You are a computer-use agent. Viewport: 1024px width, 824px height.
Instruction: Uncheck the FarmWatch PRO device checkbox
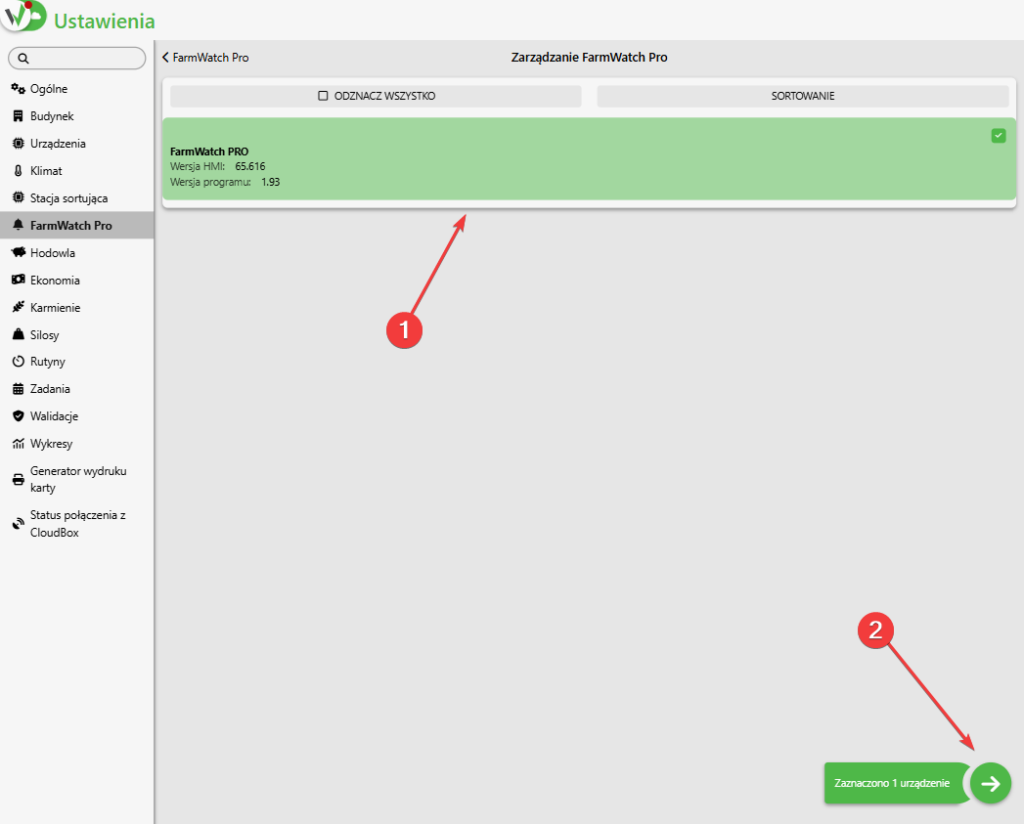click(998, 136)
